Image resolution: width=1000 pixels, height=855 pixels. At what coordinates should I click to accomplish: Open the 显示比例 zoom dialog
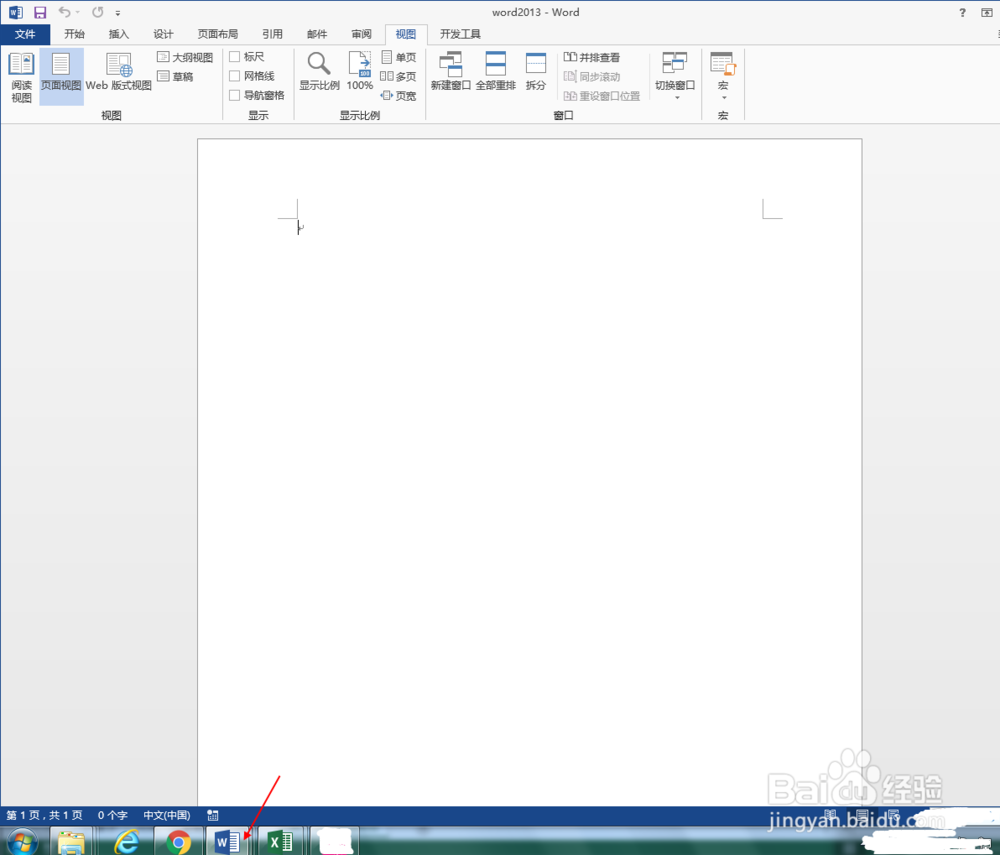point(319,71)
